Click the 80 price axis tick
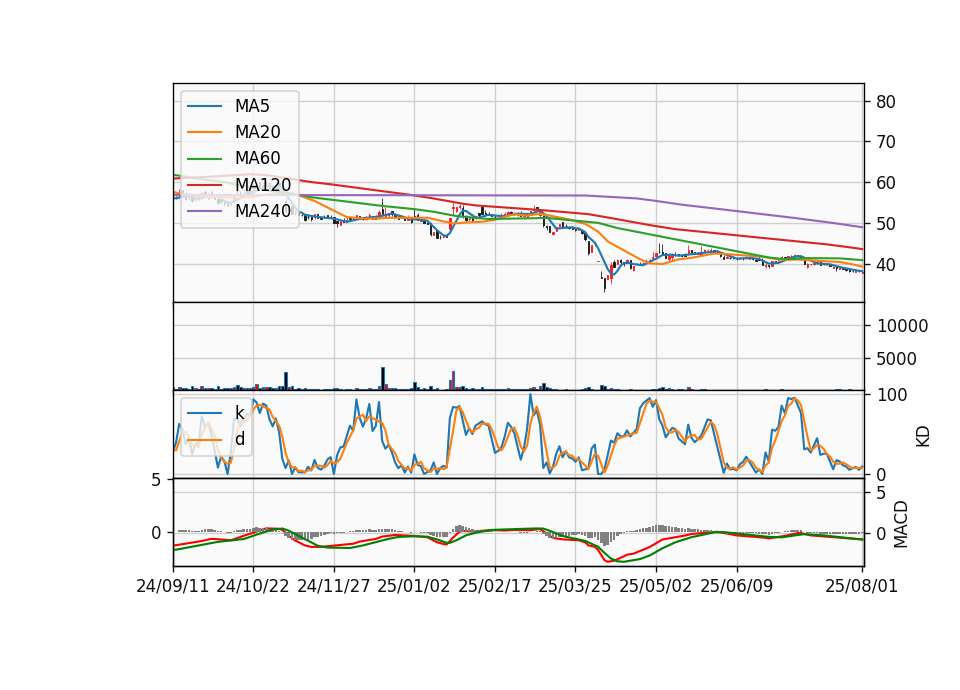This screenshot has width=960, height=690. 886,102
